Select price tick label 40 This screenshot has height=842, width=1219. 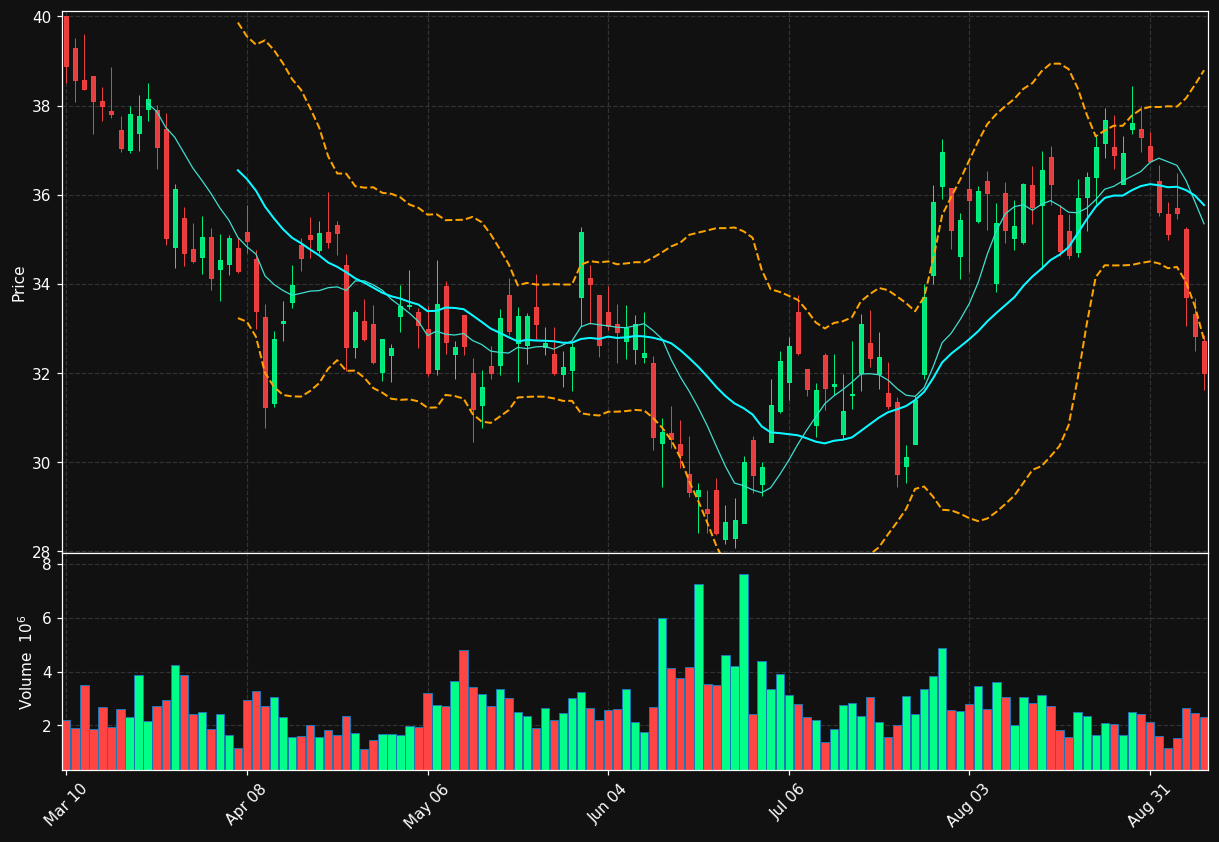point(42,17)
